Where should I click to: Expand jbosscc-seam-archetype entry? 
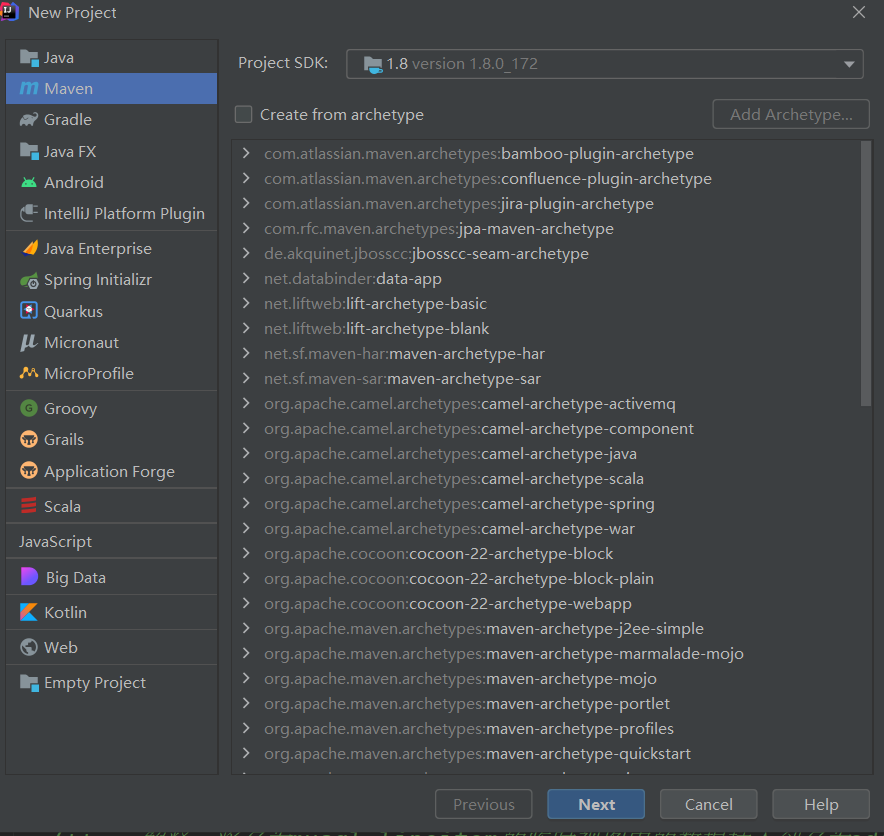point(246,254)
